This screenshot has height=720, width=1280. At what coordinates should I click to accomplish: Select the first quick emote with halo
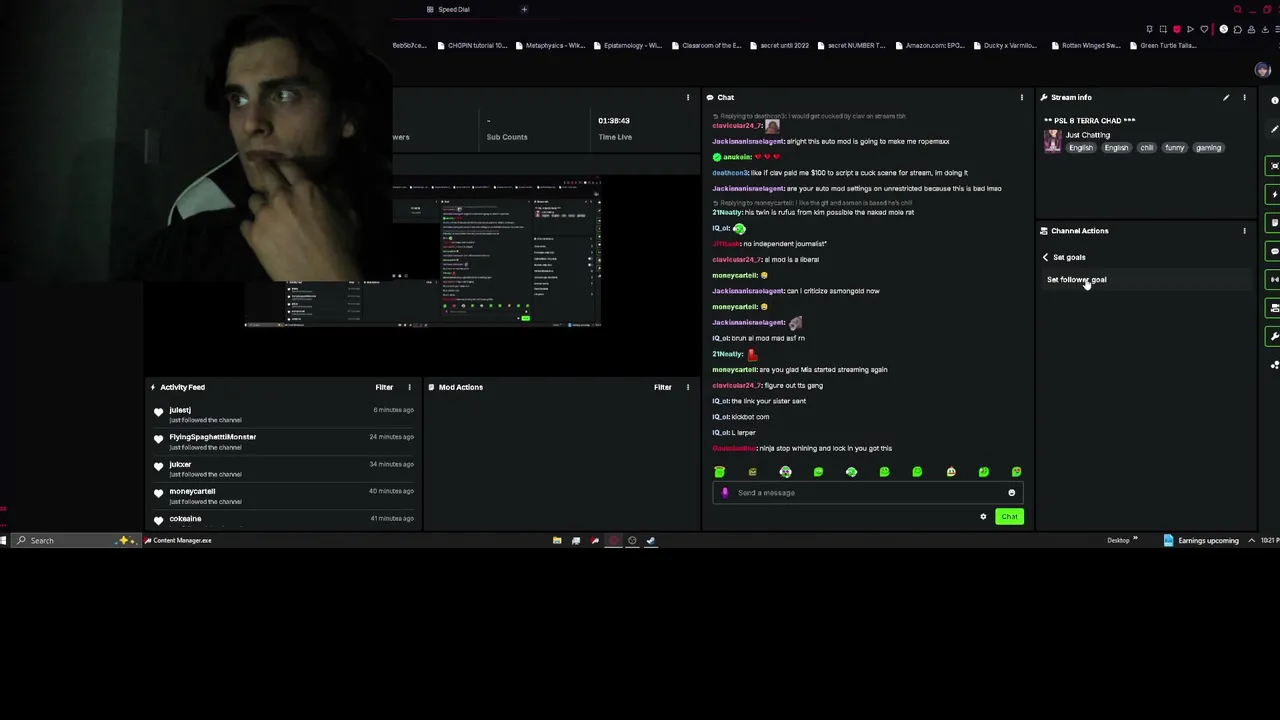pos(719,472)
